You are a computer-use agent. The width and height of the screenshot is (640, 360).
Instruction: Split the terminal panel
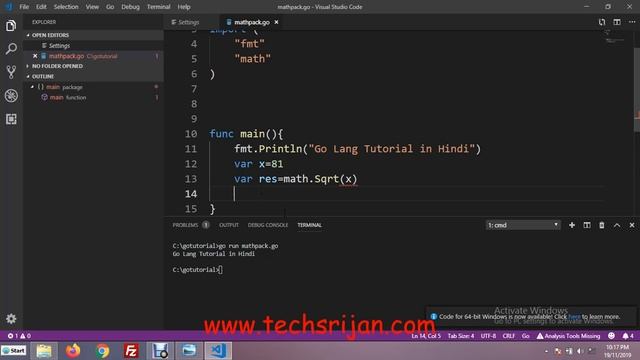[587, 225]
